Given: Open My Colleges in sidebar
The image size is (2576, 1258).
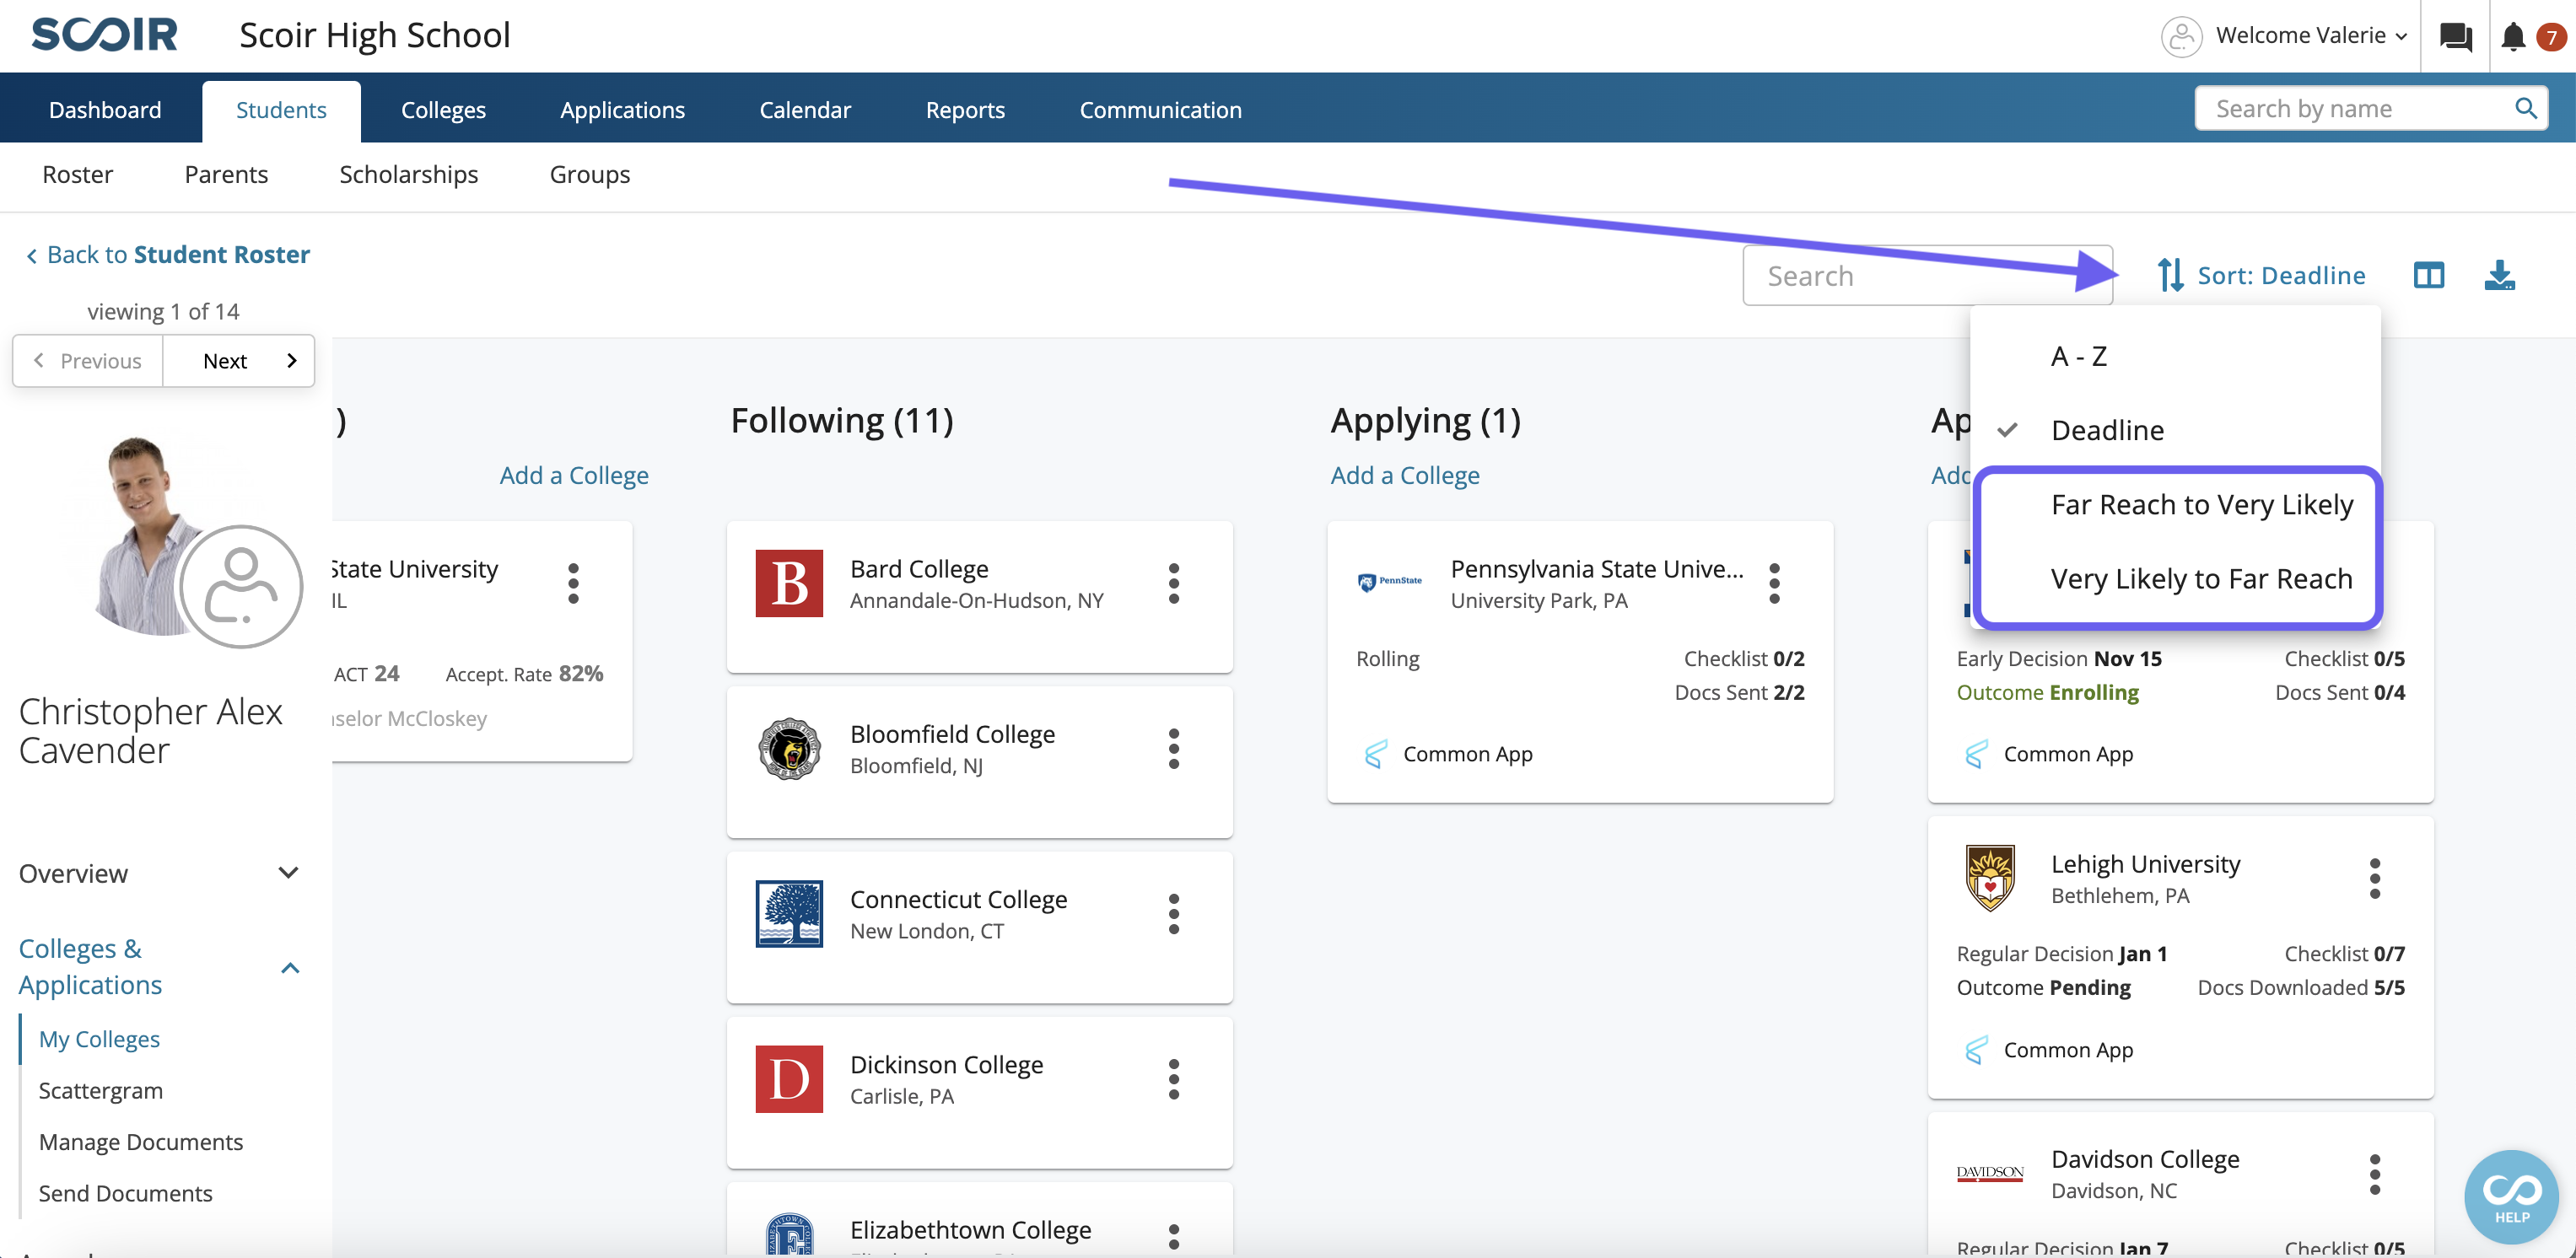Looking at the screenshot, I should point(99,1039).
